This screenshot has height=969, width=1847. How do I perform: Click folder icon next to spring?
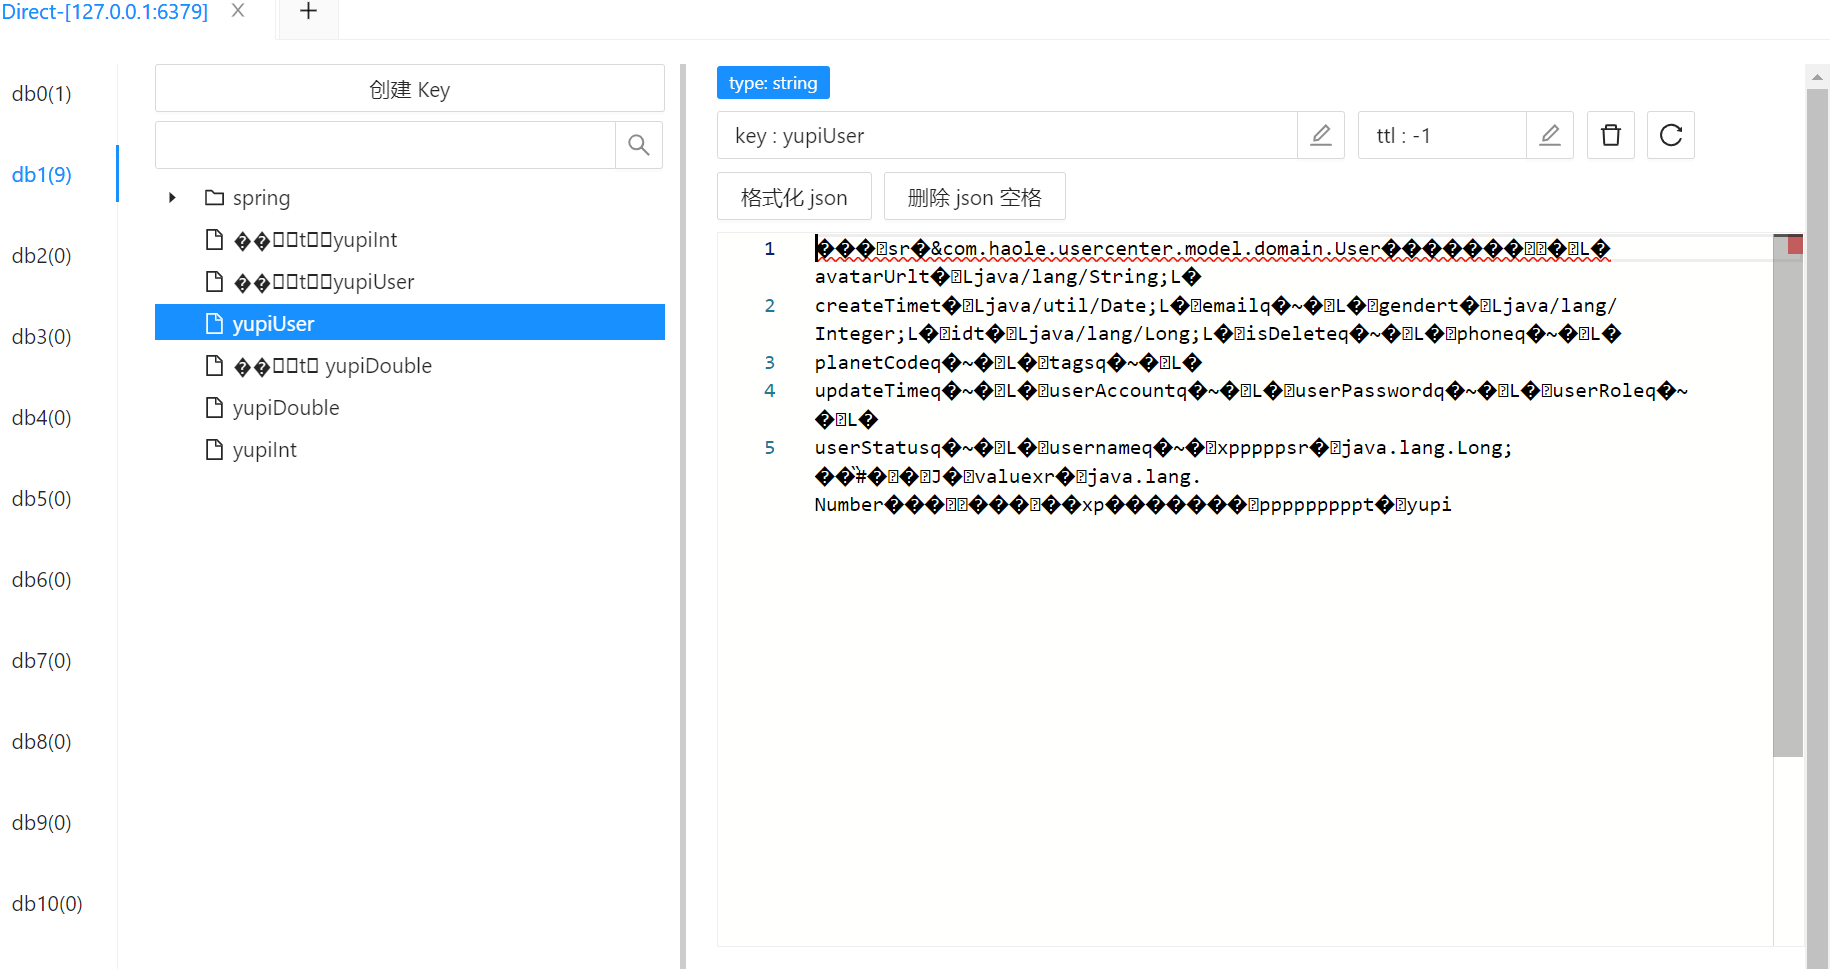tap(214, 198)
